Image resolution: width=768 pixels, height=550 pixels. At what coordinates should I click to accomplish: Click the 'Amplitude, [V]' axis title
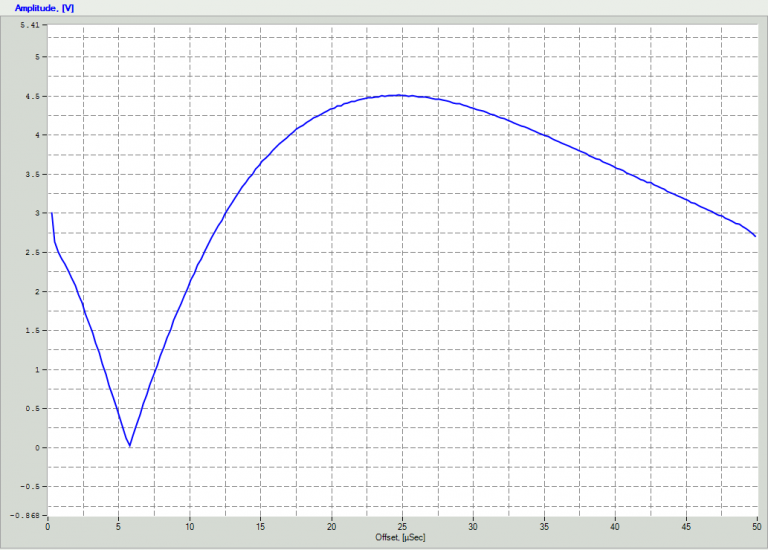click(44, 8)
